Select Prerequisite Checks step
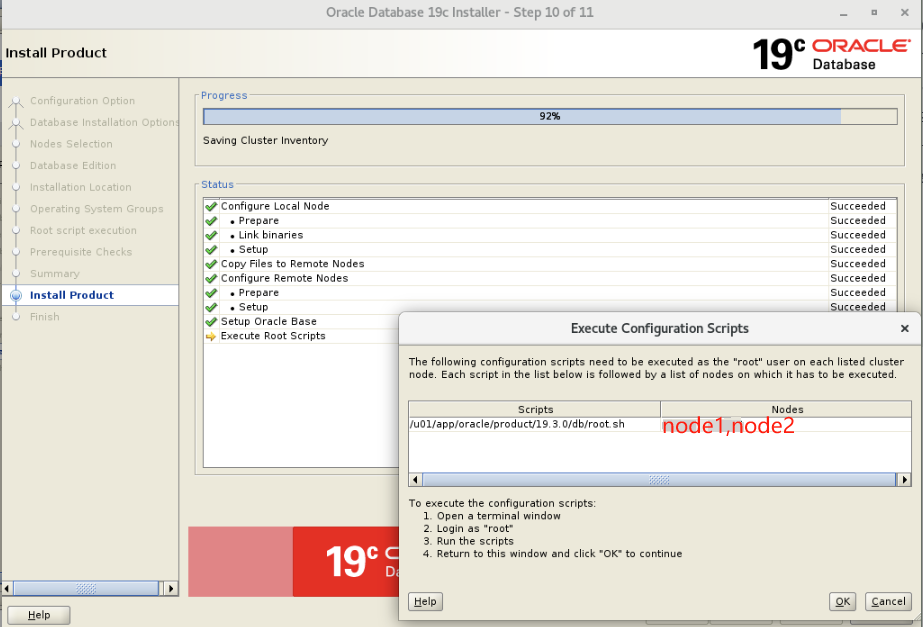Image resolution: width=923 pixels, height=627 pixels. [81, 252]
